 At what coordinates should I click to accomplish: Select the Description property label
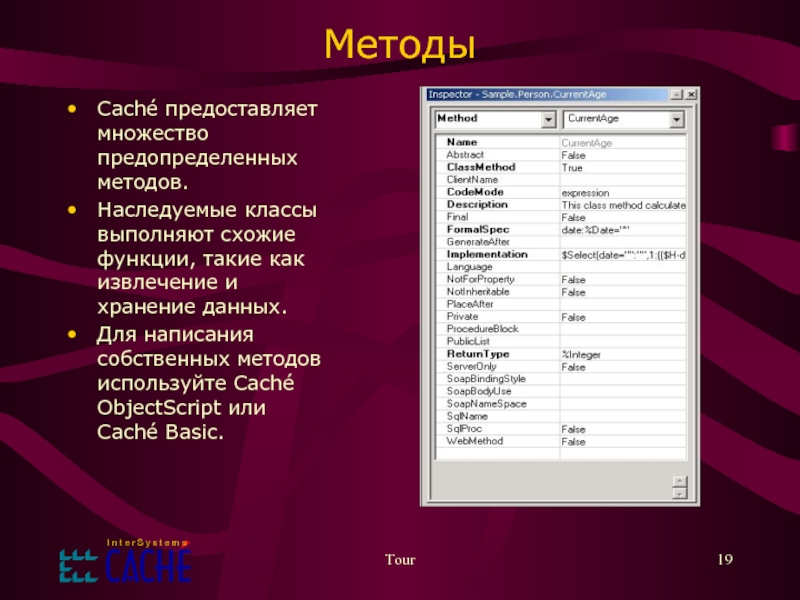(x=477, y=204)
